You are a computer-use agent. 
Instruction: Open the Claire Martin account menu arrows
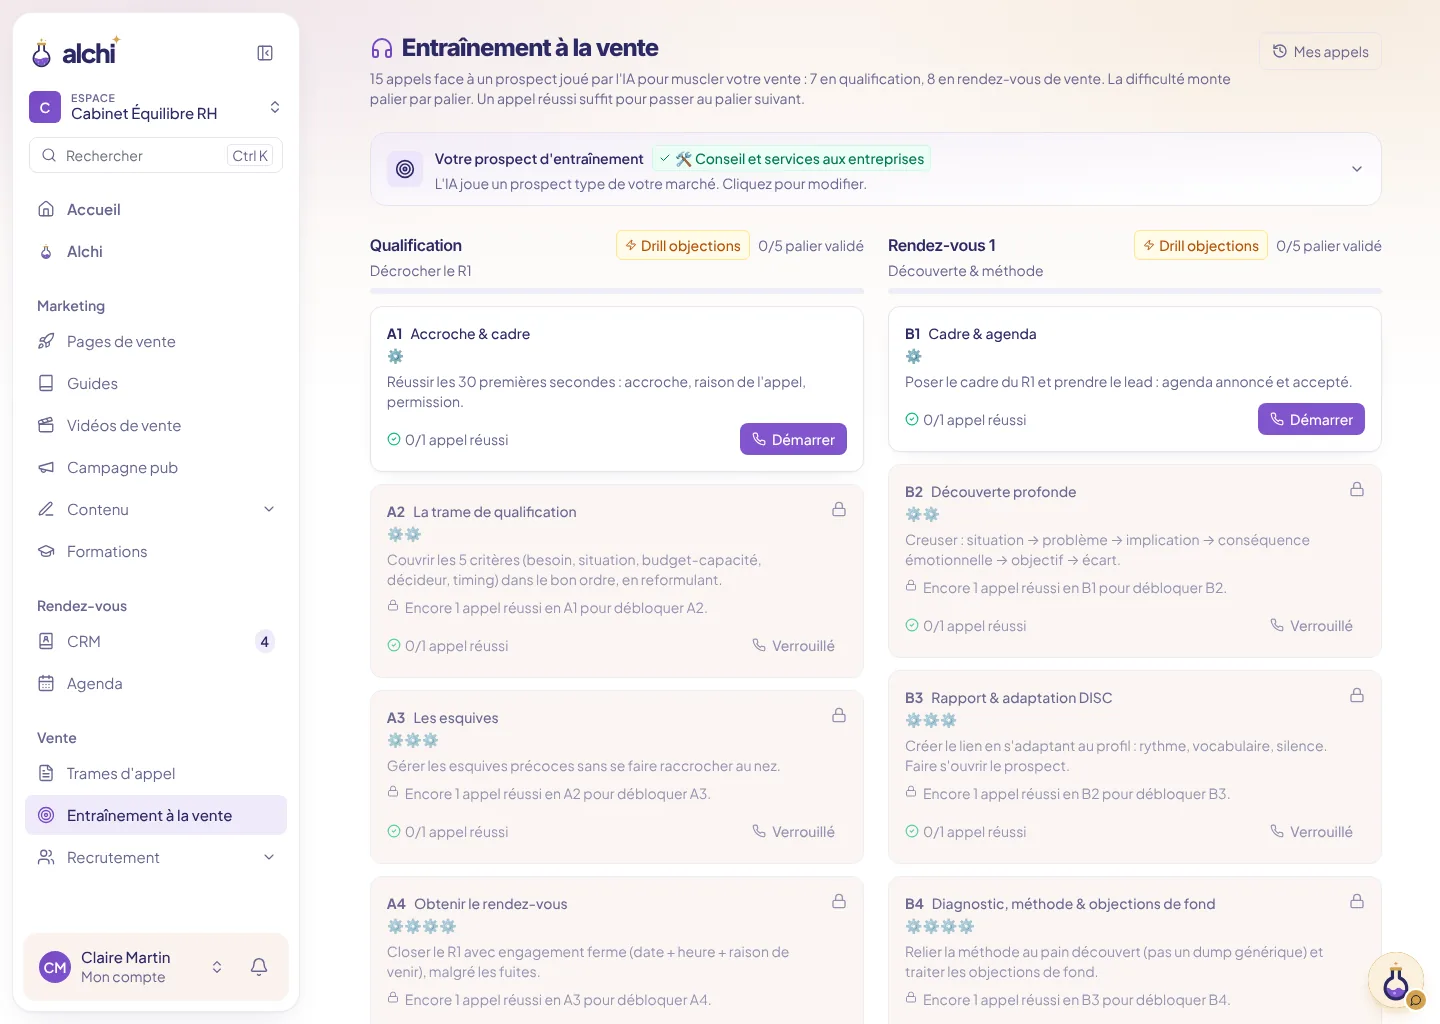[x=217, y=967]
